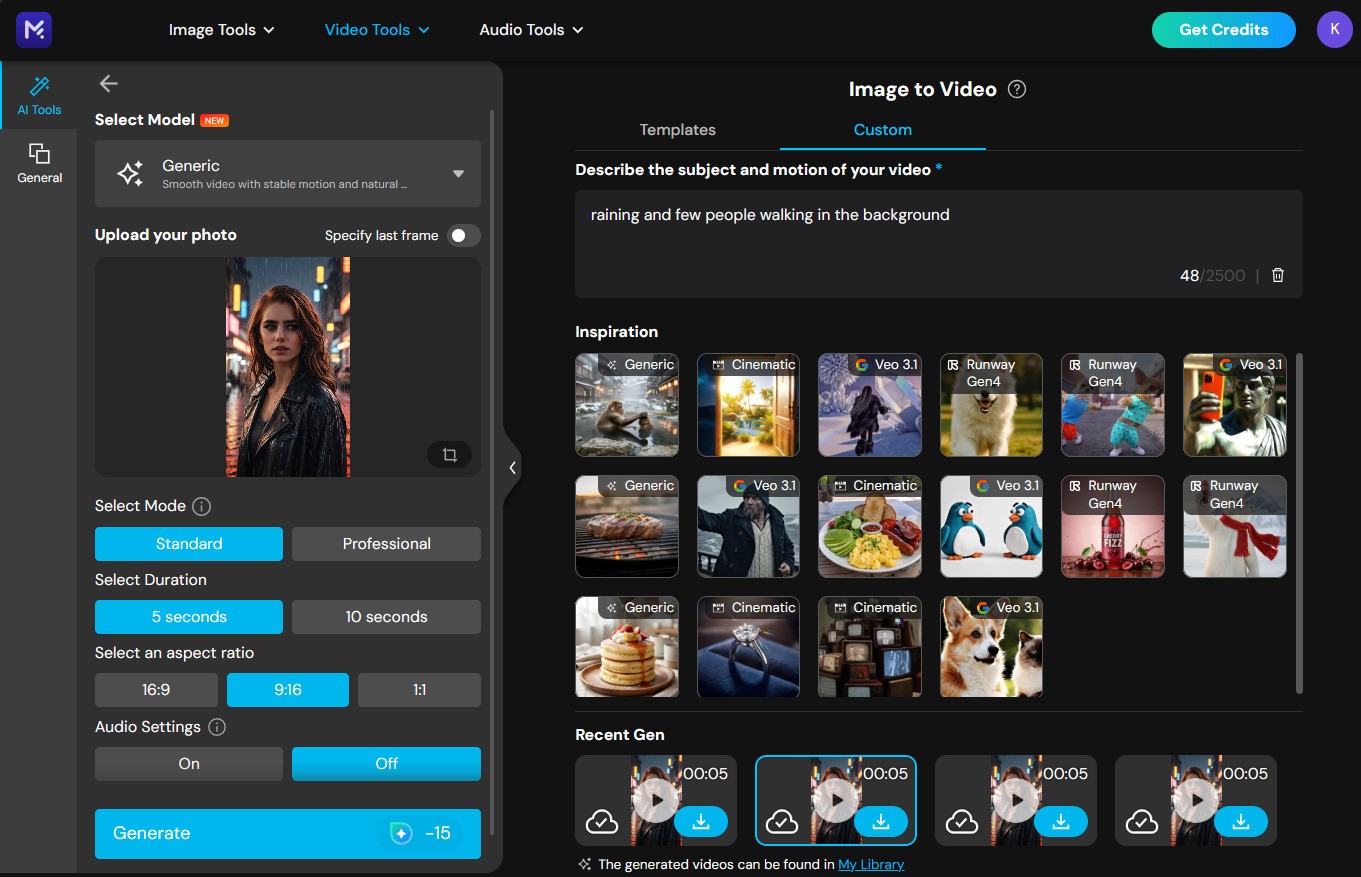Select the Generic monkeys inspiration thumbnail
Screen dimensions: 1361x877
[627, 405]
